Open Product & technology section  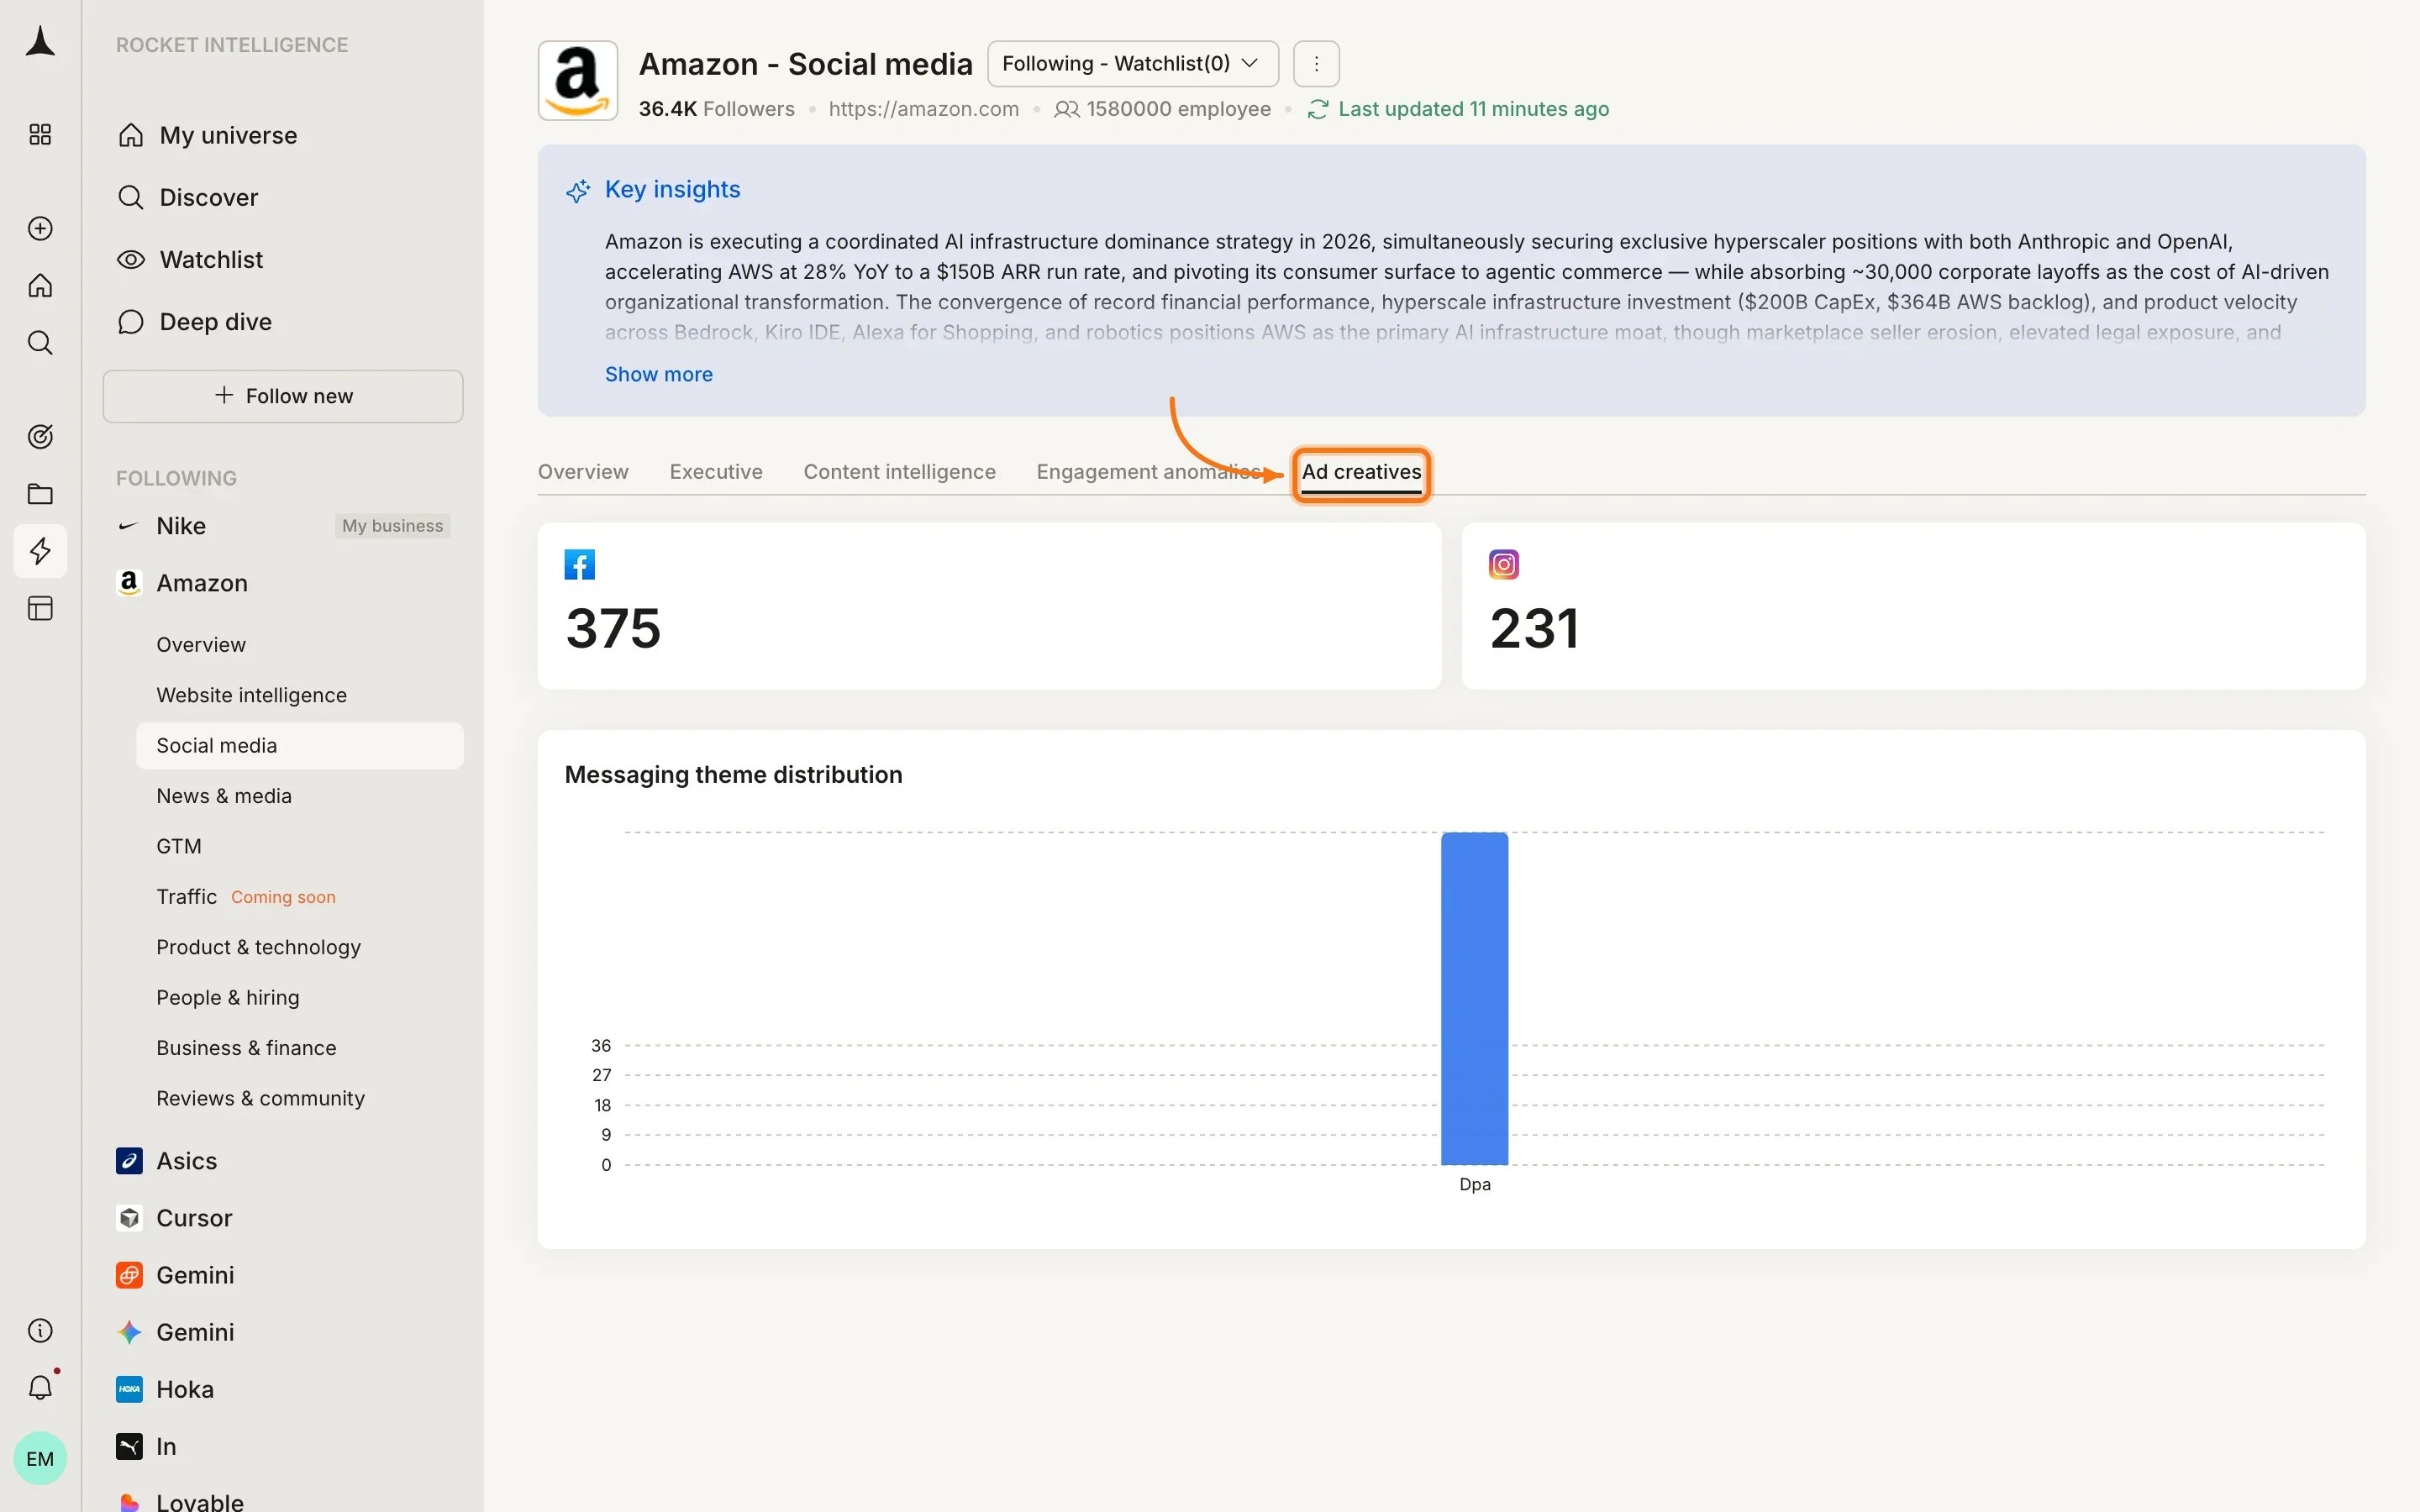(258, 947)
